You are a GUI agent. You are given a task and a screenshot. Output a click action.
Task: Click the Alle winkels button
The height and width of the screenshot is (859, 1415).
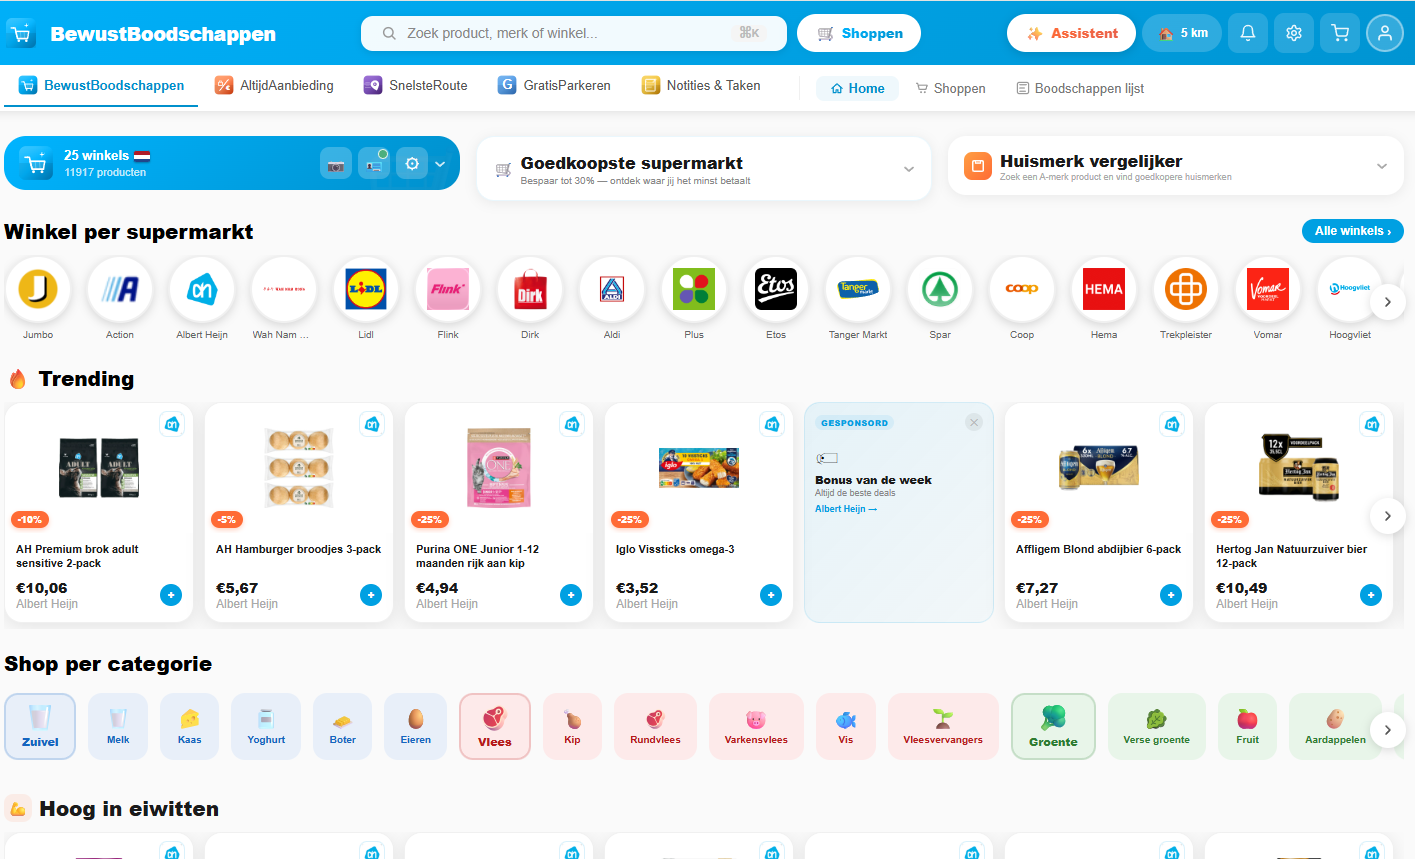click(x=1352, y=230)
